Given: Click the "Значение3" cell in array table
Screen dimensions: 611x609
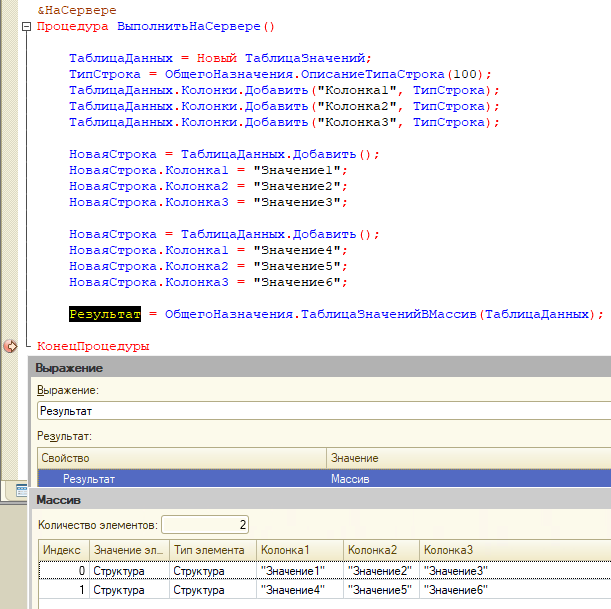Looking at the screenshot, I should [456, 571].
